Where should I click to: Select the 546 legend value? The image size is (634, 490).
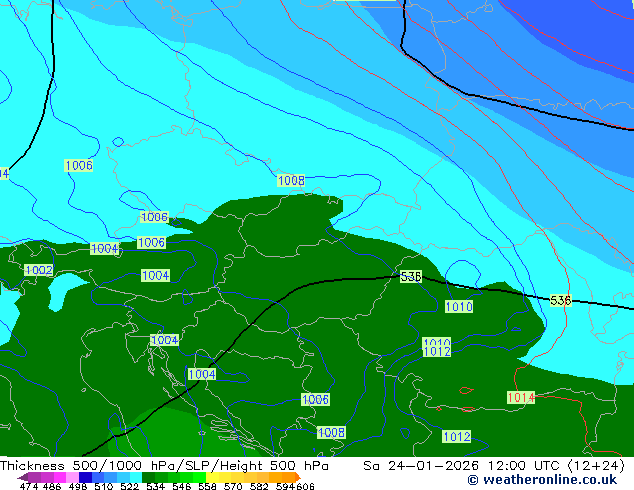pyautogui.click(x=182, y=486)
